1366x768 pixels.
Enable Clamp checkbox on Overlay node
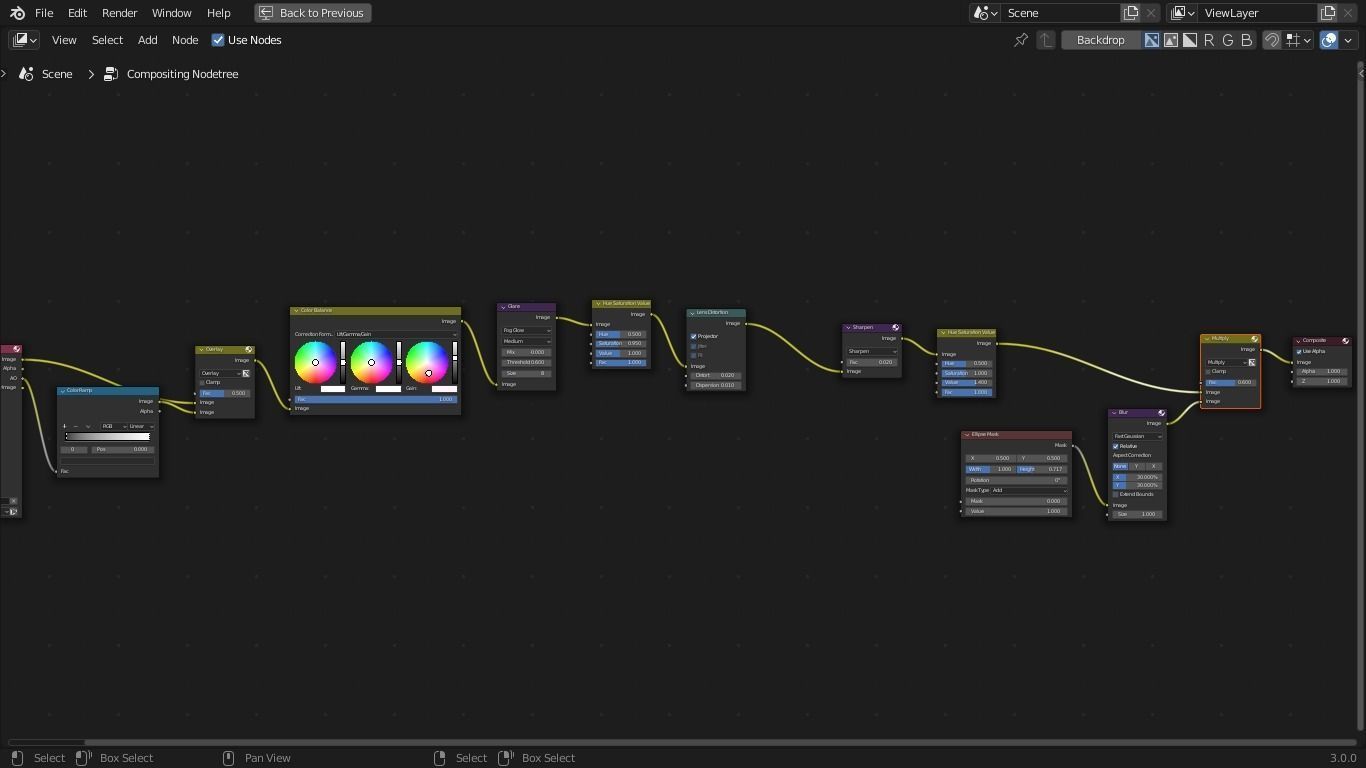pos(203,382)
